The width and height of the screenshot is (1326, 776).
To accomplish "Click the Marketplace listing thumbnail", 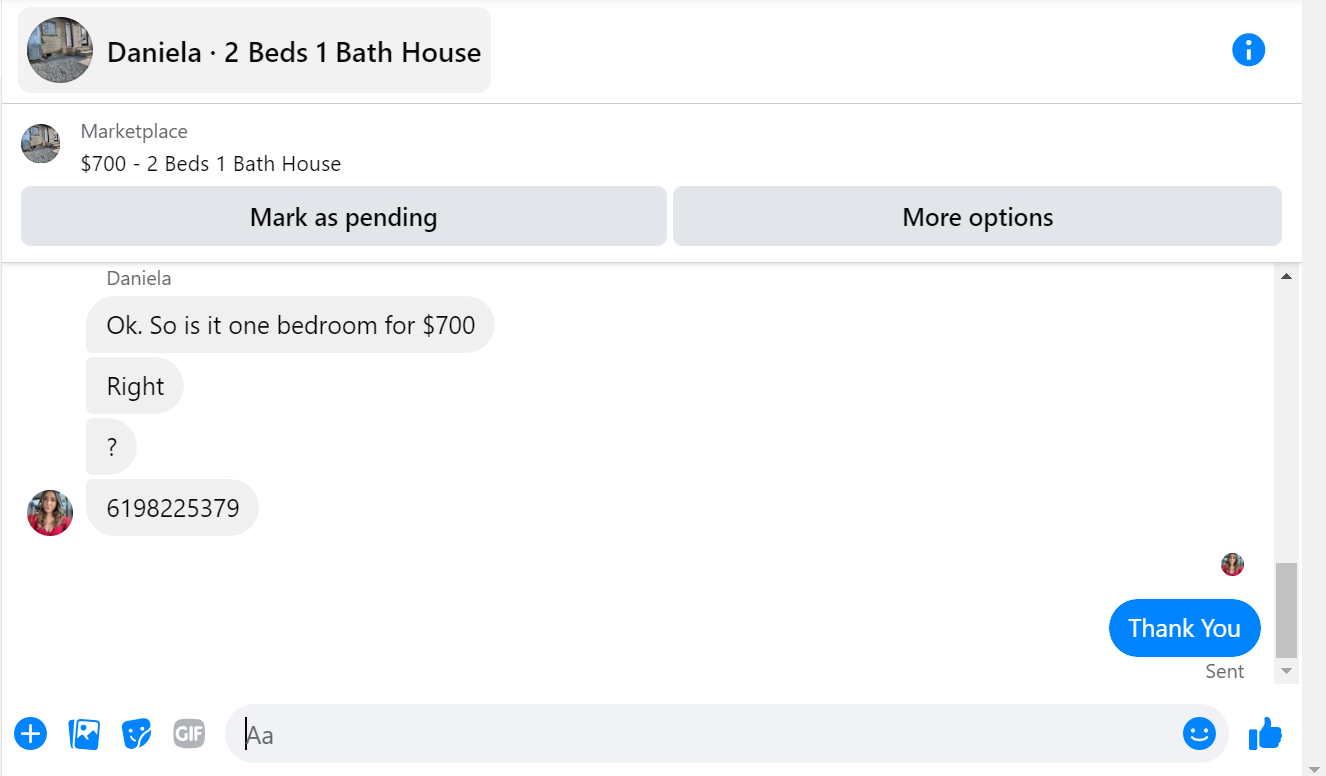I will (x=41, y=144).
